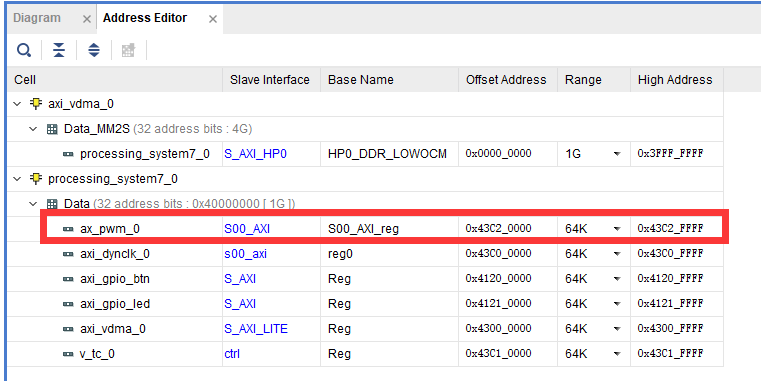Viewport: 761px width, 381px height.
Task: Click the Search magnifier toolbar icon
Action: point(24,50)
